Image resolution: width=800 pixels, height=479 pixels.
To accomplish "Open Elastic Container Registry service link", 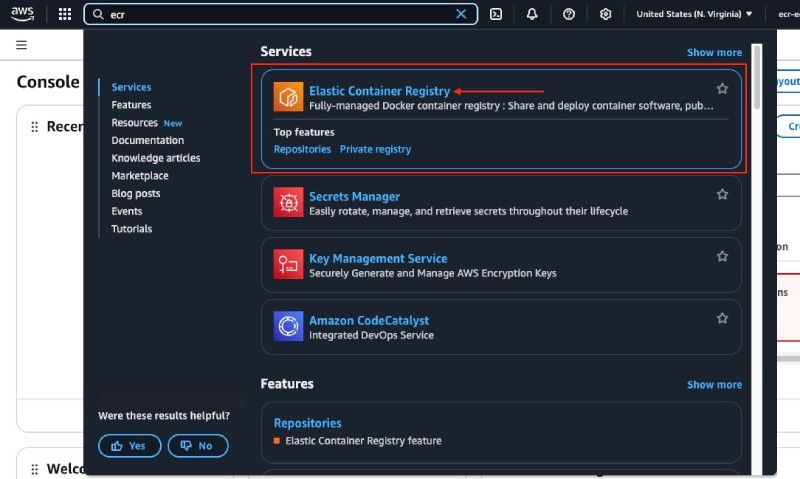I will click(380, 91).
